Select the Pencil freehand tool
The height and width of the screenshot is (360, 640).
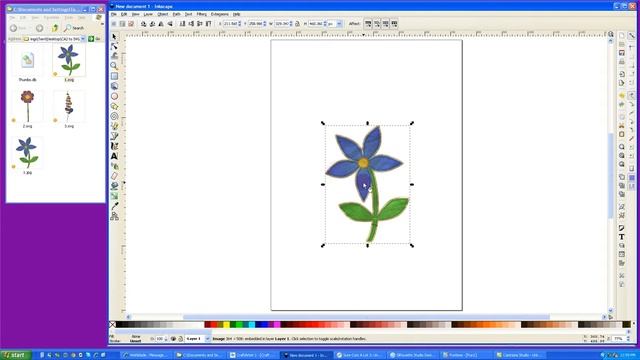pyautogui.click(x=114, y=126)
